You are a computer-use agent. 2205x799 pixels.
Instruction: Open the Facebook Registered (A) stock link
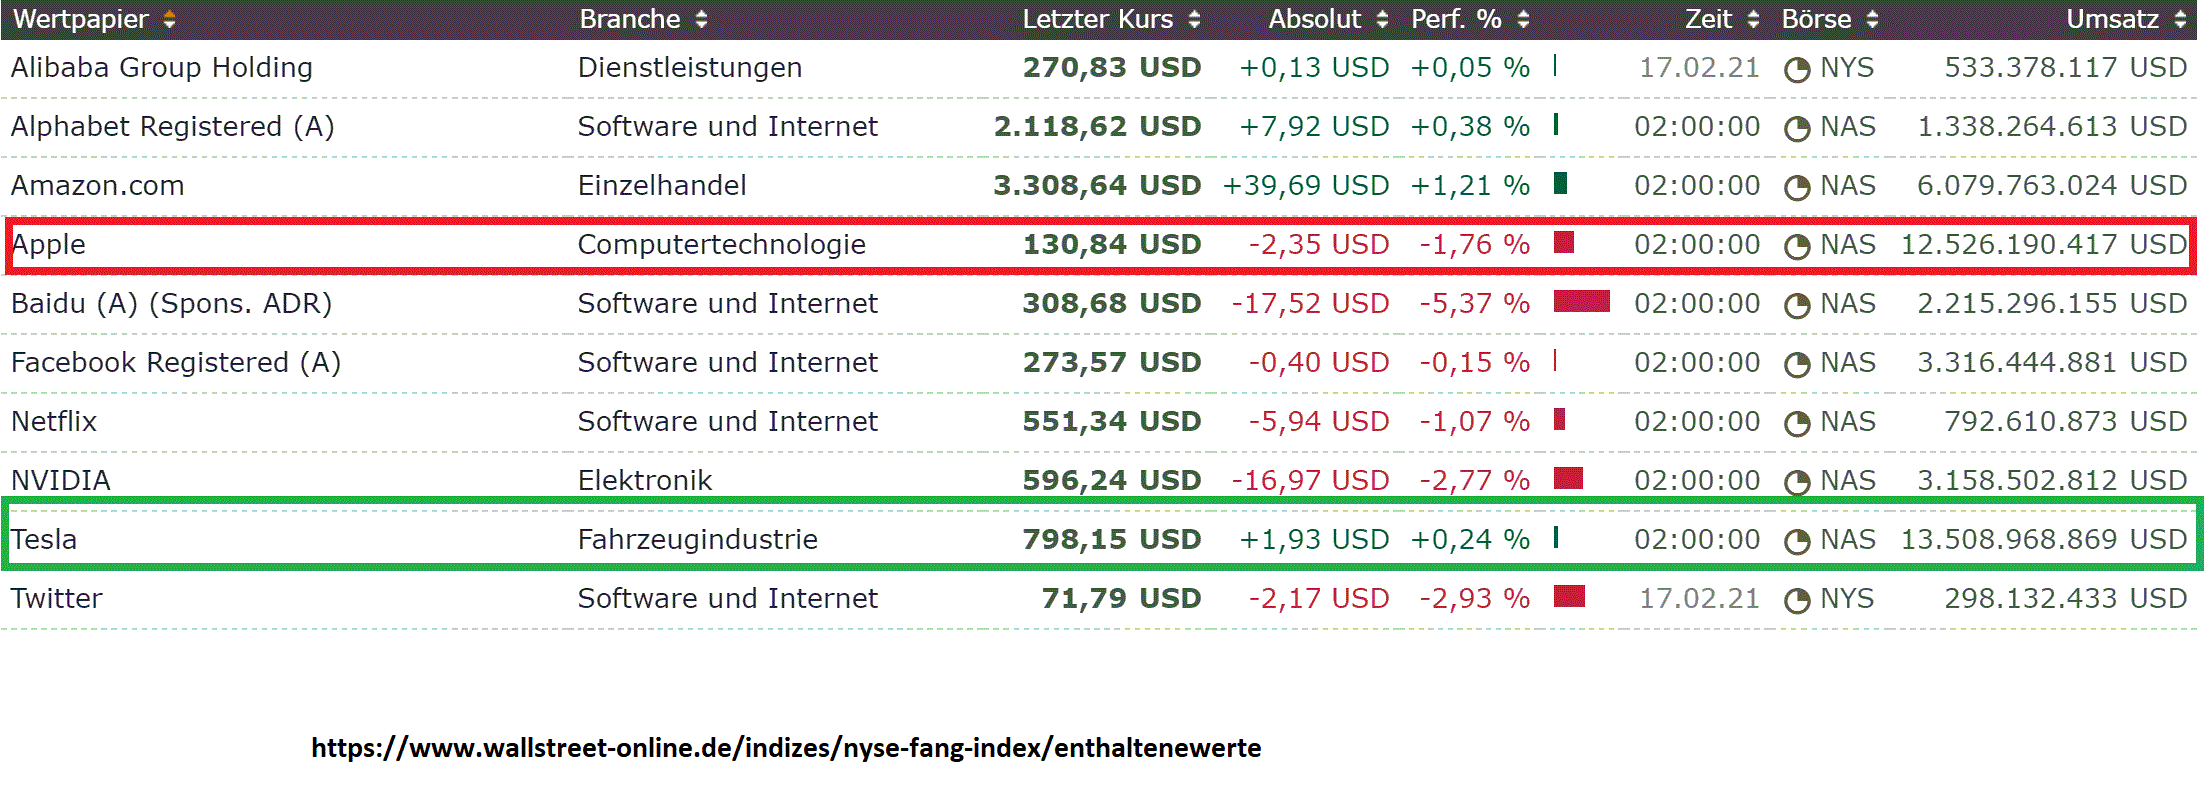pyautogui.click(x=175, y=363)
